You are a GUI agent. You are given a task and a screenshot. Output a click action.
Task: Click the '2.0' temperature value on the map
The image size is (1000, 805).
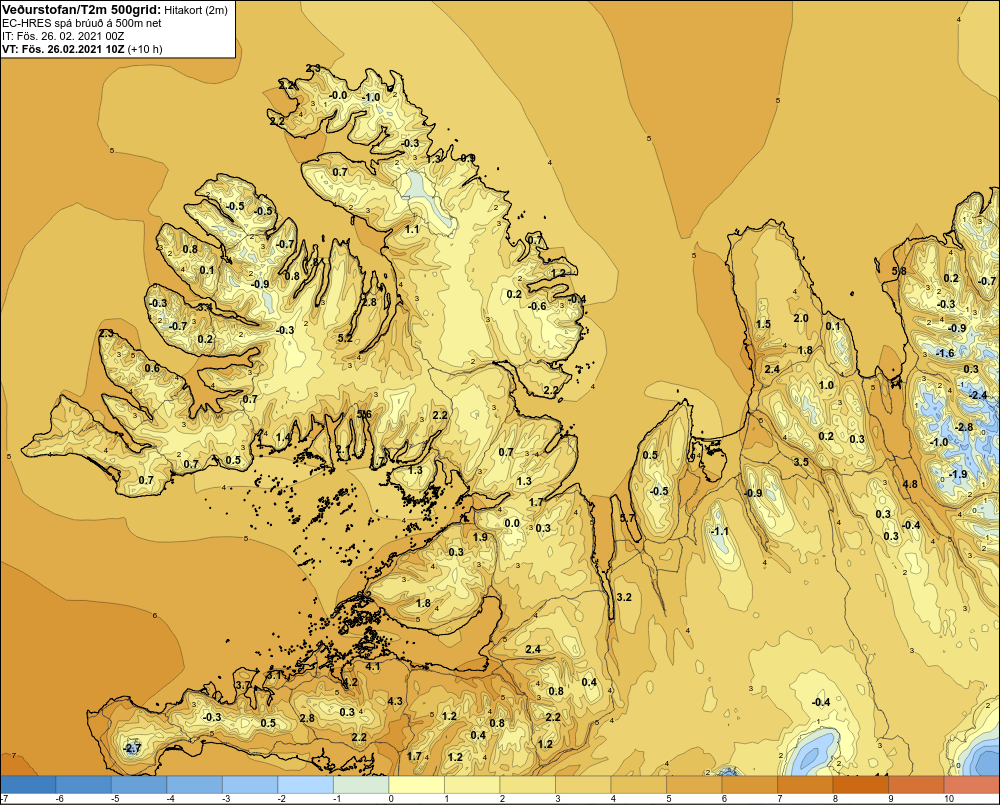point(801,318)
